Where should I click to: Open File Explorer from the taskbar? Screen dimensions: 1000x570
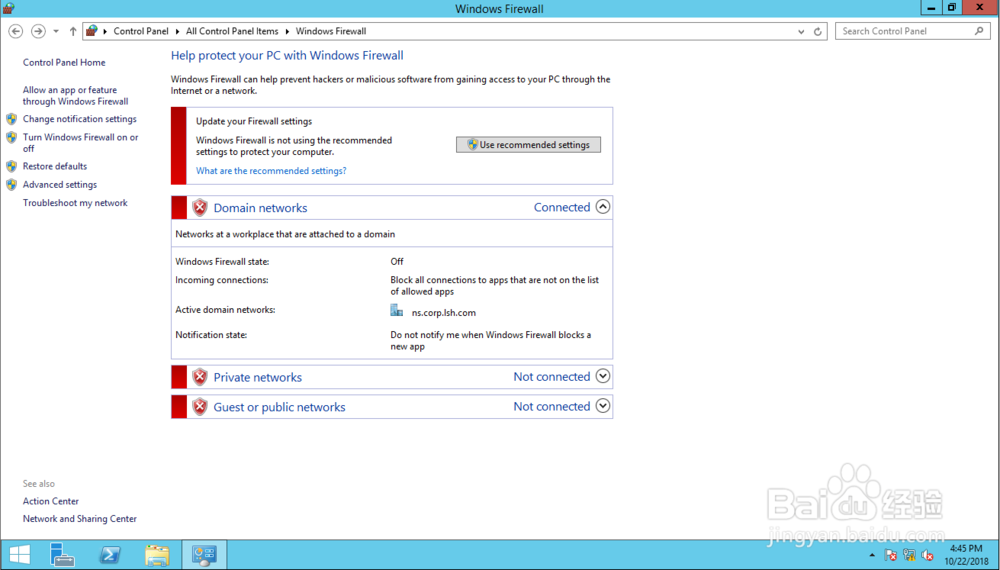pyautogui.click(x=157, y=555)
